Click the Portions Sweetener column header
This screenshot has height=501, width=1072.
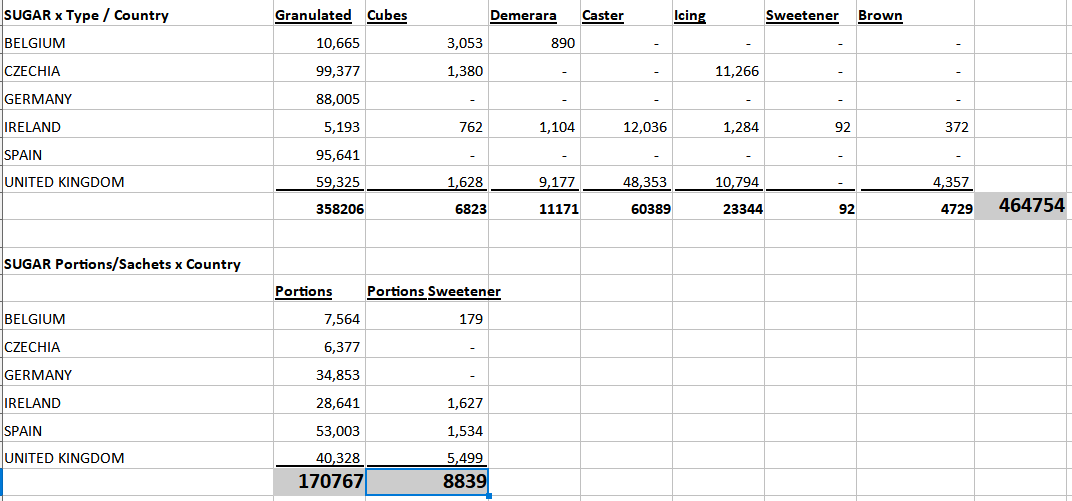pyautogui.click(x=434, y=291)
